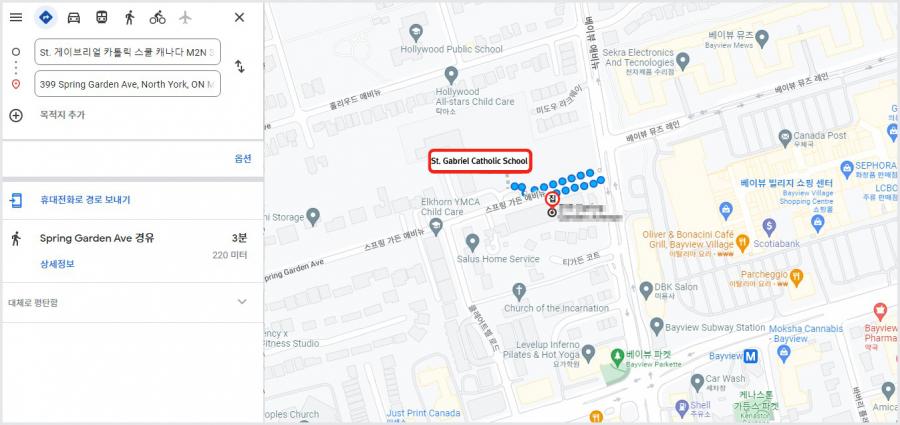The image size is (900, 425).
Task: Close the directions panel
Action: (x=239, y=17)
